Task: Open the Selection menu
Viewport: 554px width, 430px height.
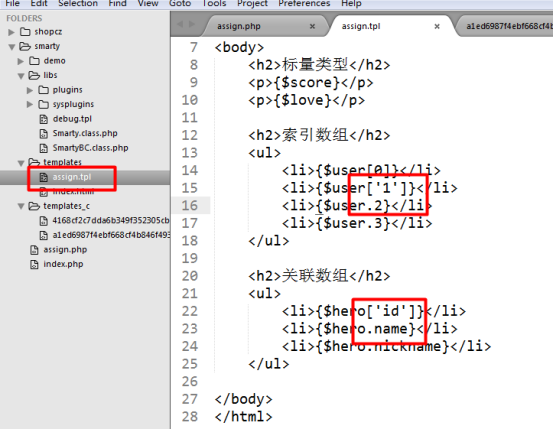Action: click(78, 3)
